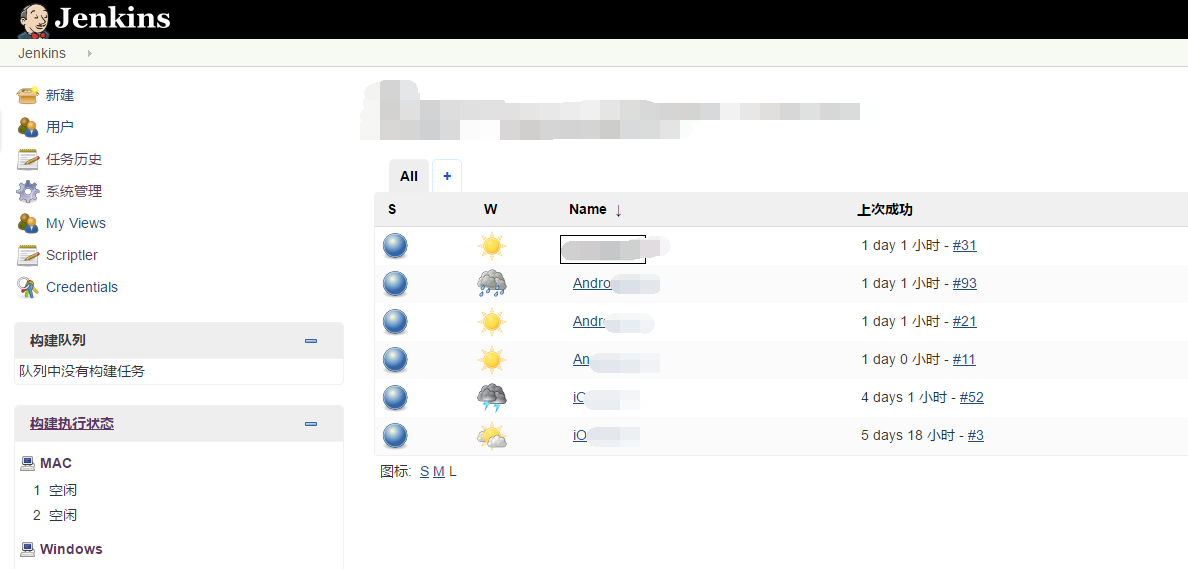Viewport: 1188px width, 569px height.
Task: Open the 系统管理 link
Action: point(73,191)
